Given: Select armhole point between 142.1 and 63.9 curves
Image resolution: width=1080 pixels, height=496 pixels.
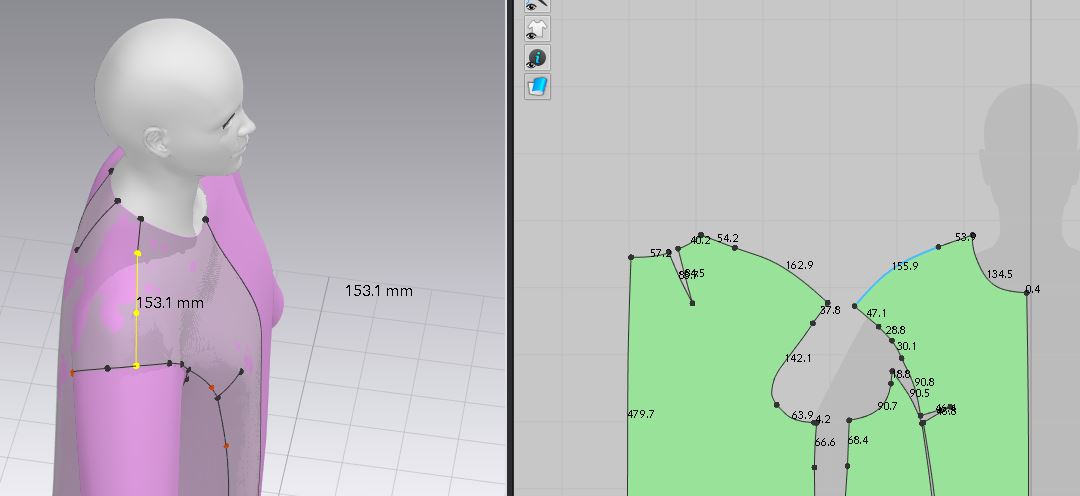Looking at the screenshot, I should [x=776, y=405].
